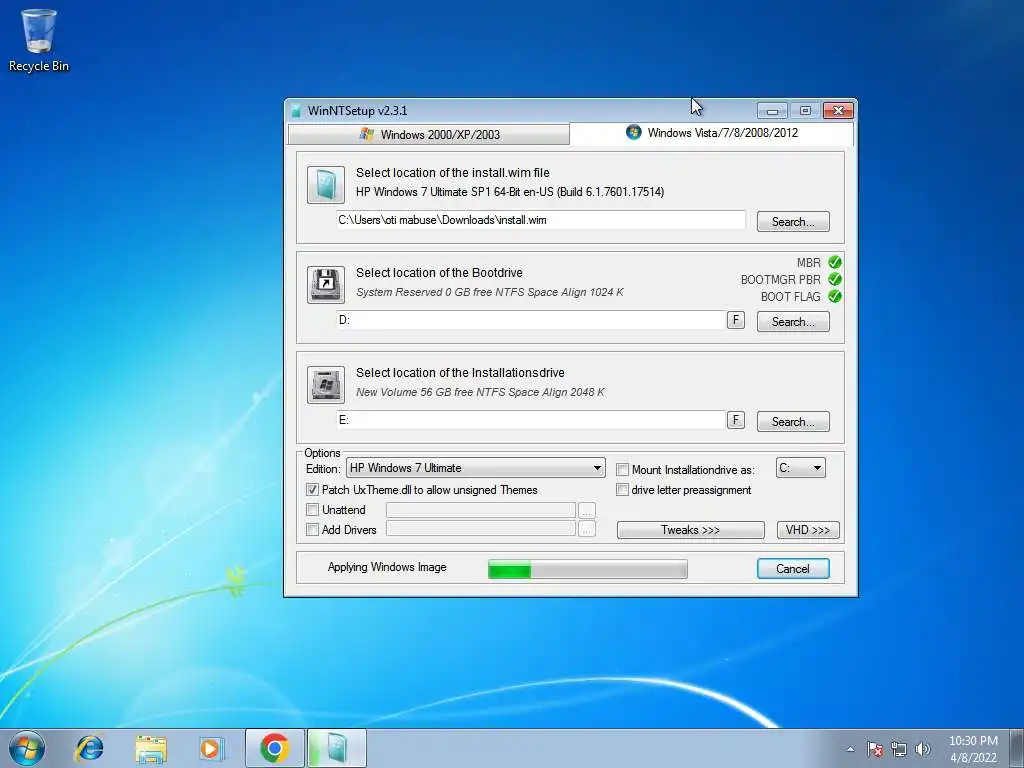Click the BOOT FLAG green checkmark icon
The image size is (1024, 768).
[835, 296]
